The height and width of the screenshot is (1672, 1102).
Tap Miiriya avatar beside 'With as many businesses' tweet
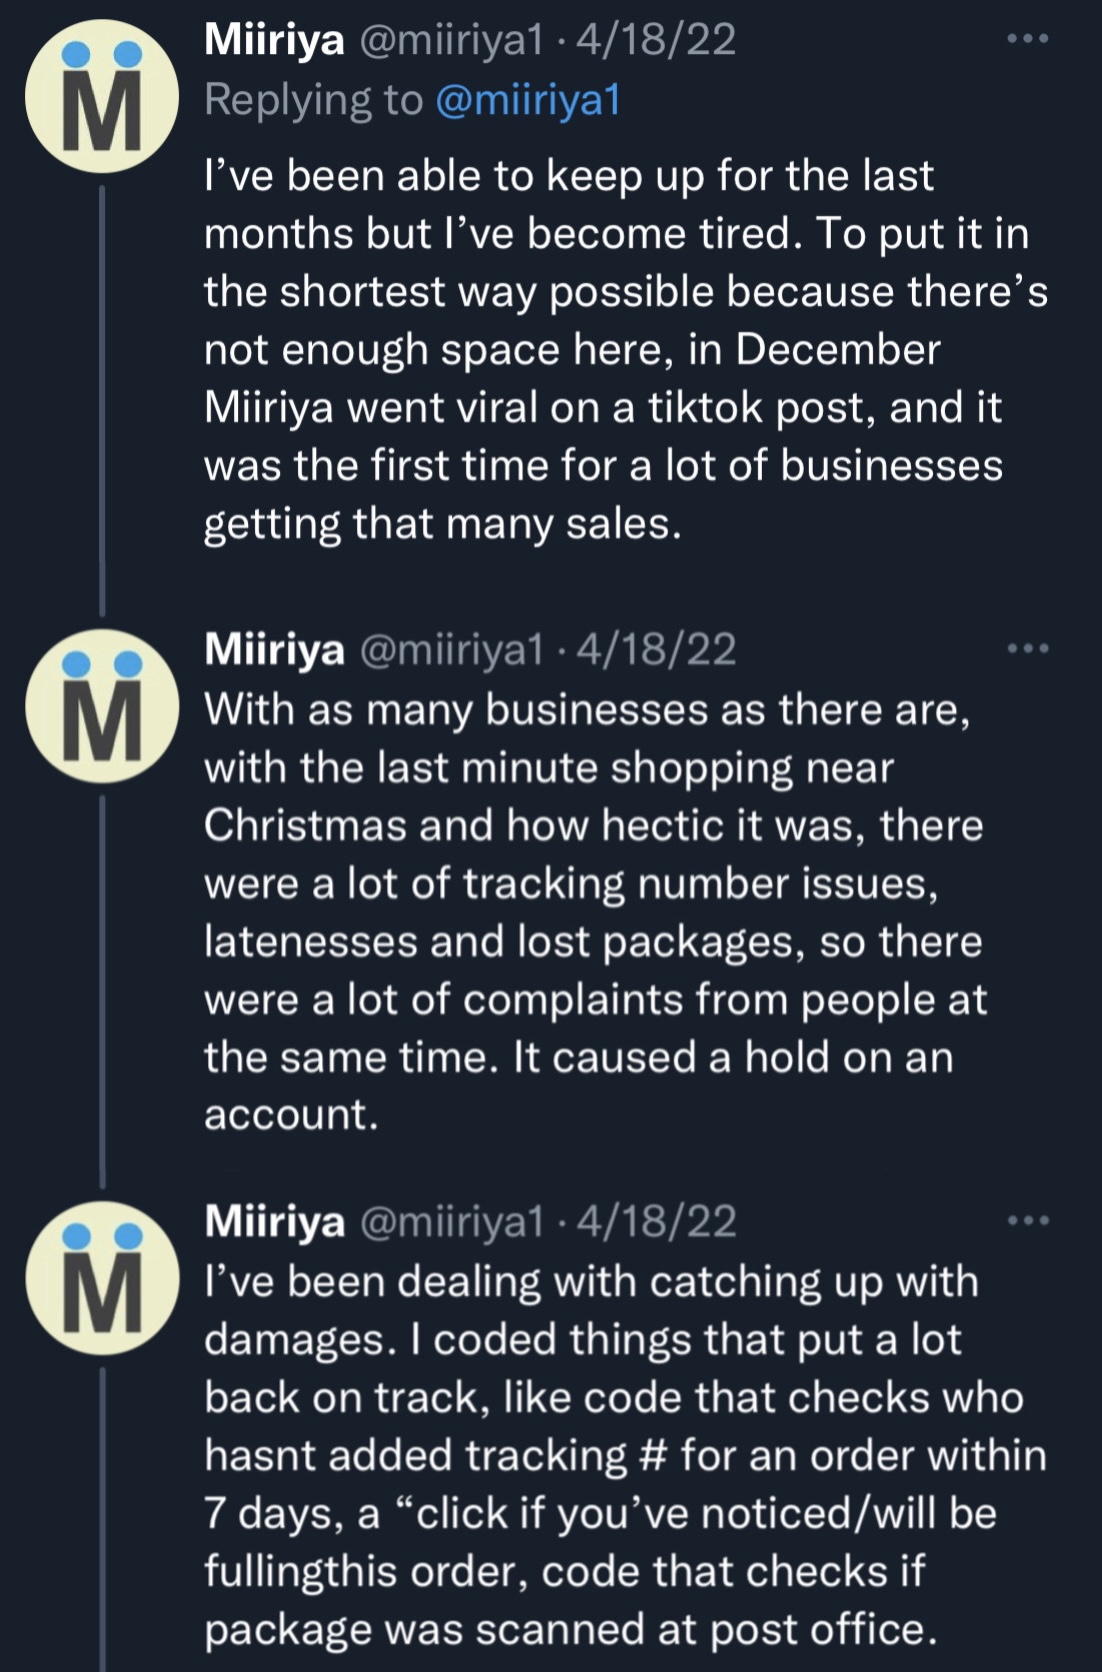click(x=102, y=706)
